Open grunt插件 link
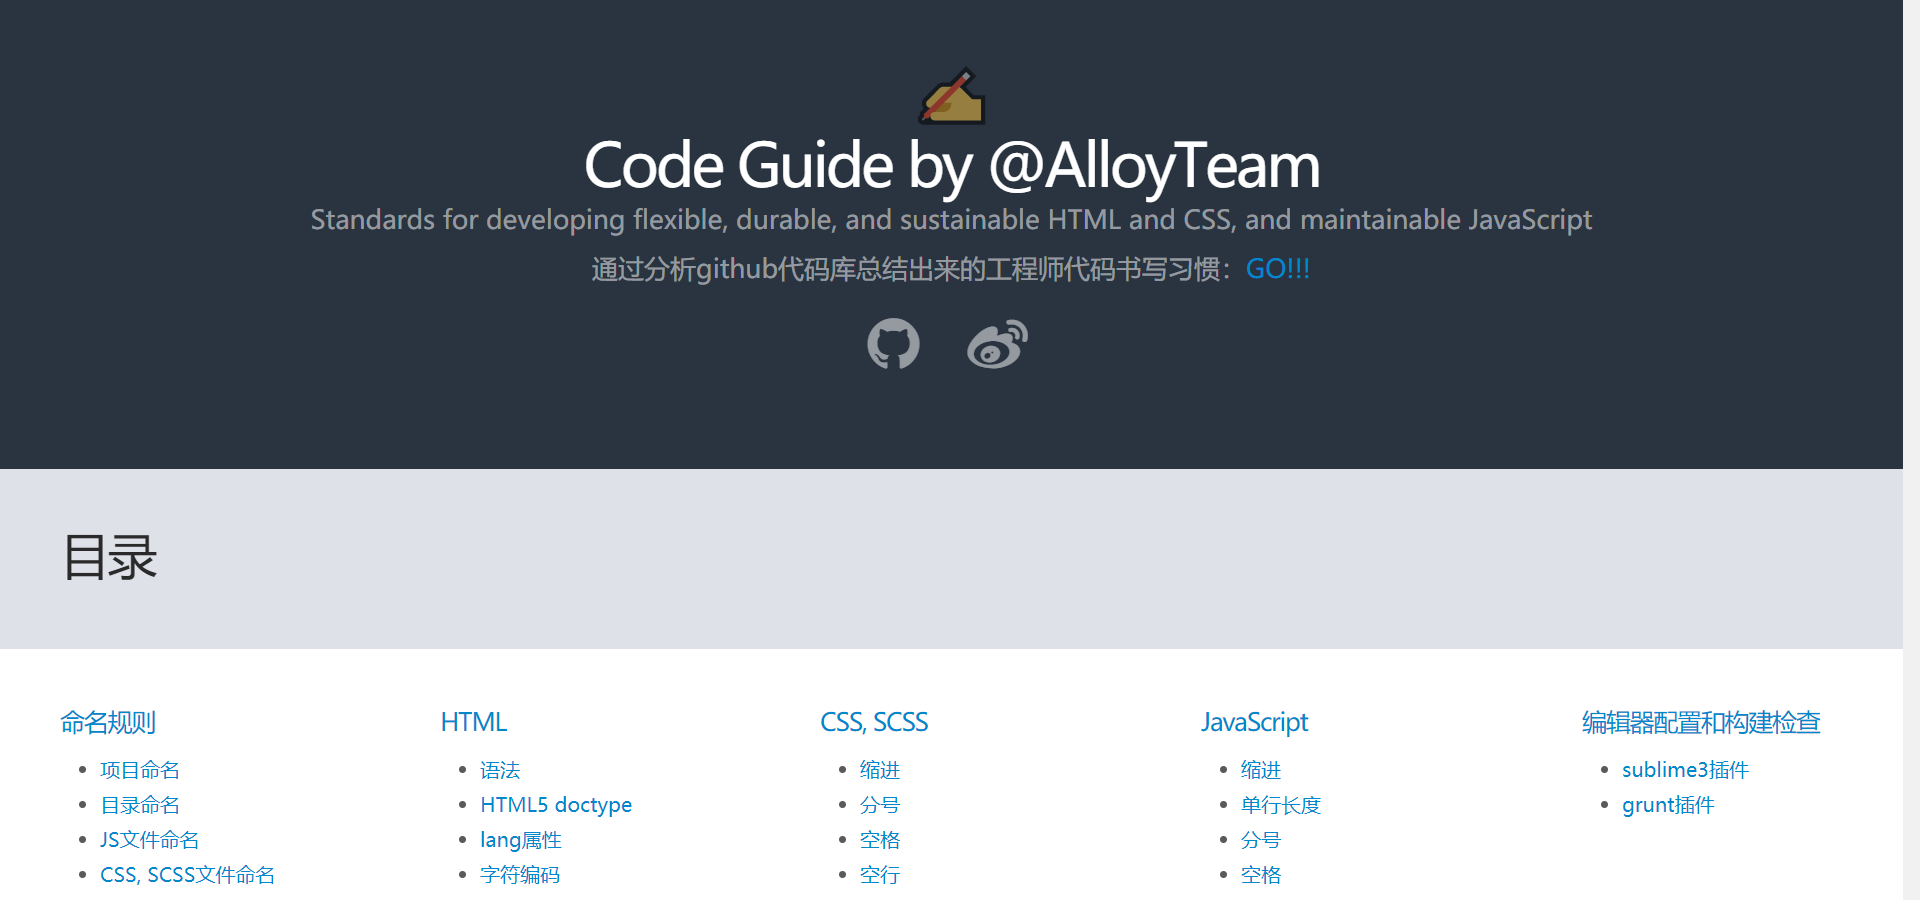The width and height of the screenshot is (1920, 900). [1668, 805]
